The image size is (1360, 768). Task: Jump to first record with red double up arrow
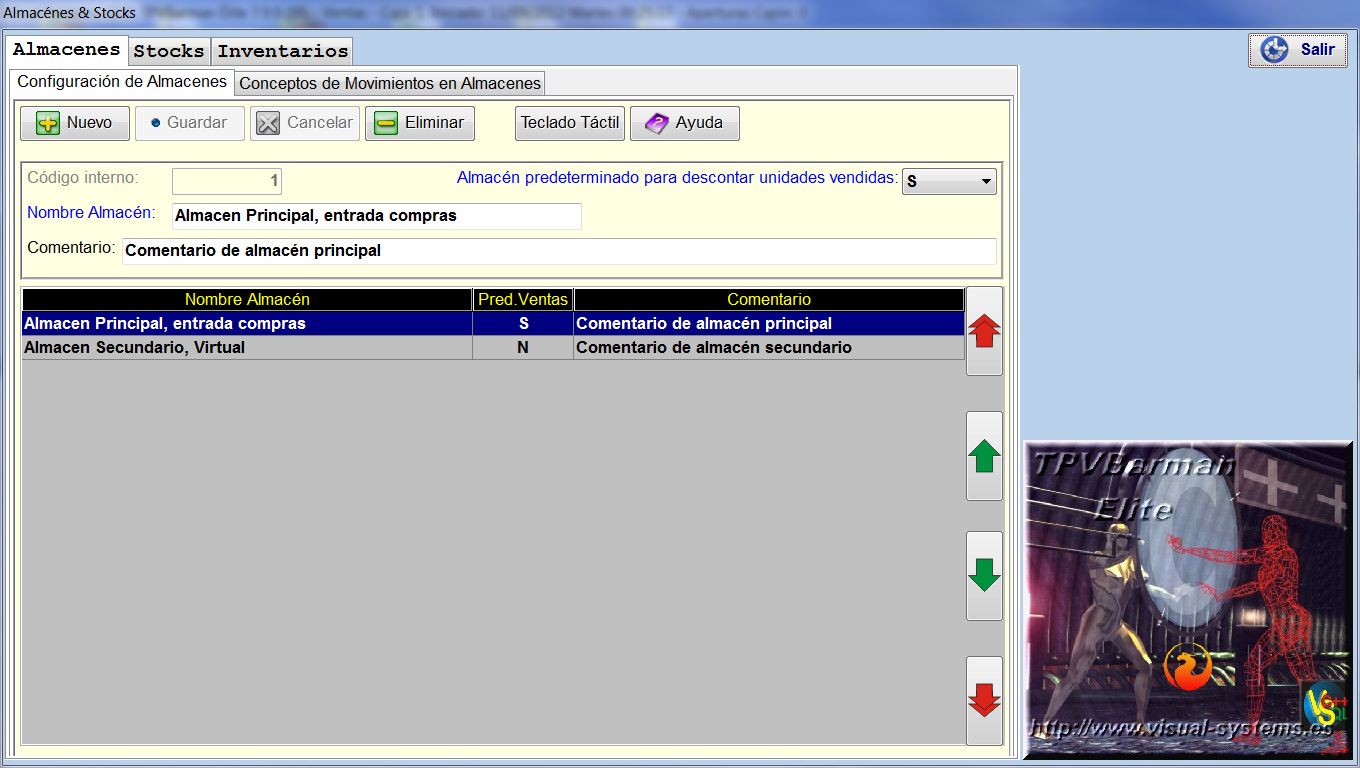(x=984, y=331)
